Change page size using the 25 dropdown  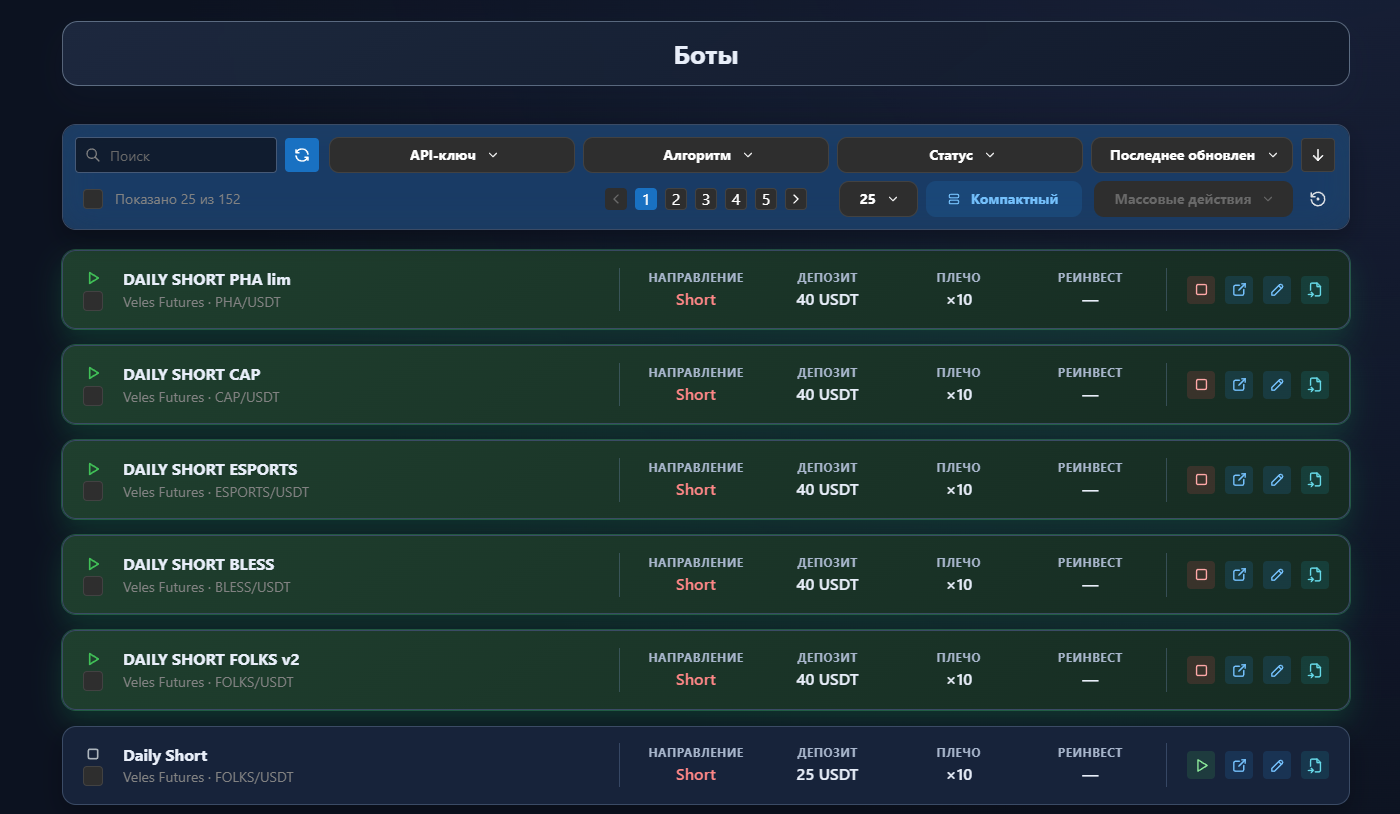[x=878, y=199]
